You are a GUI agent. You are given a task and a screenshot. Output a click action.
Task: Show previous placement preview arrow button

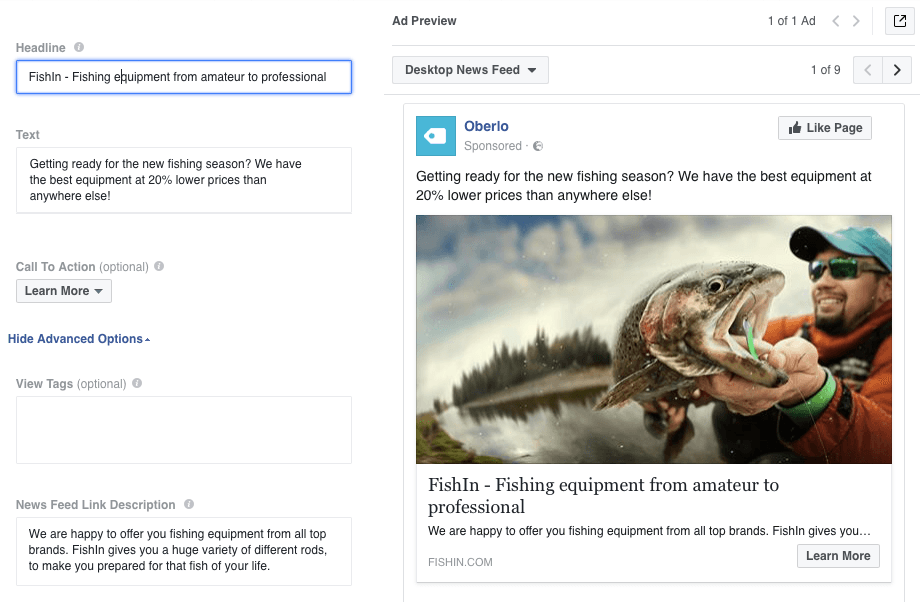tap(868, 70)
